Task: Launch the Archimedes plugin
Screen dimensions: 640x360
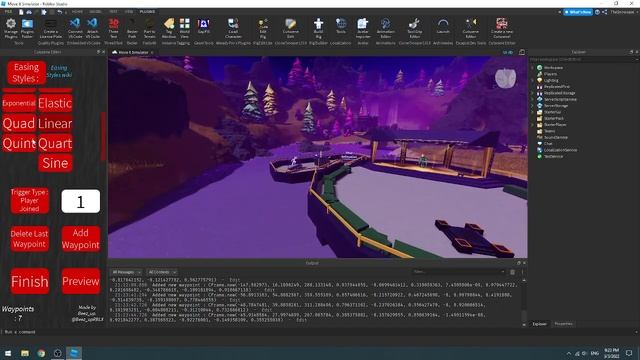Action: tap(443, 27)
